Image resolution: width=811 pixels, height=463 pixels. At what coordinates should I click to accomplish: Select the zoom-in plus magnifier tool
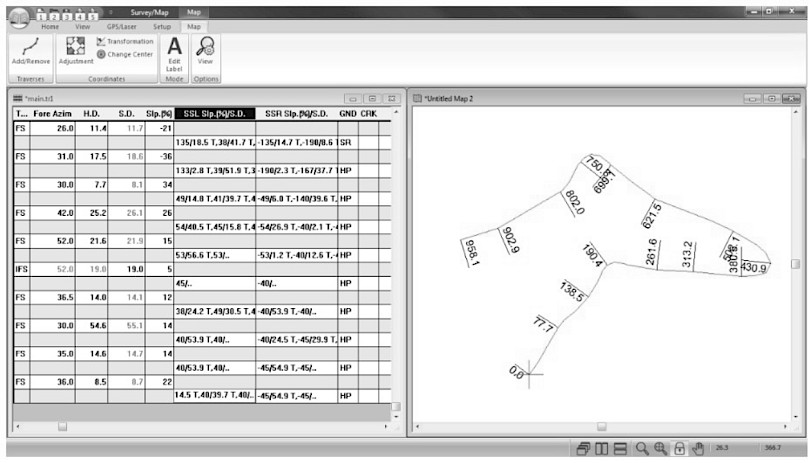[x=661, y=450]
